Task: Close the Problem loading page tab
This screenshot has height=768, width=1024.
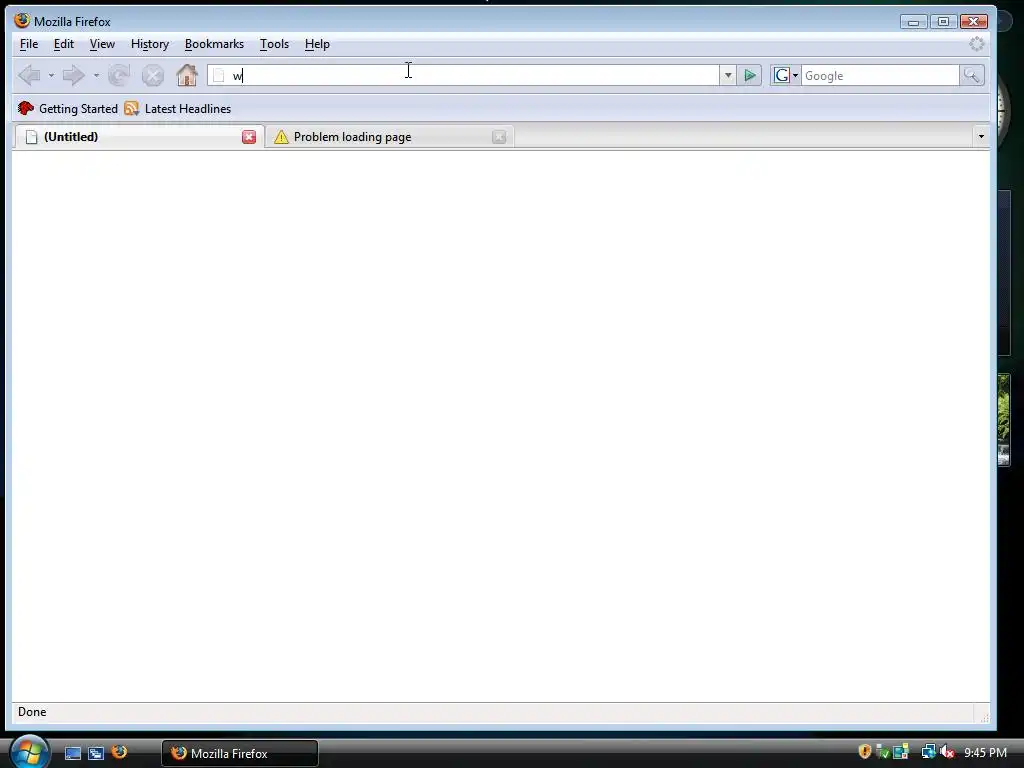Action: pyautogui.click(x=499, y=136)
